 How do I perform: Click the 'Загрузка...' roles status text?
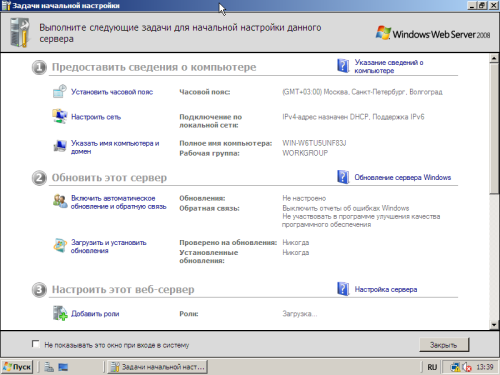click(300, 314)
